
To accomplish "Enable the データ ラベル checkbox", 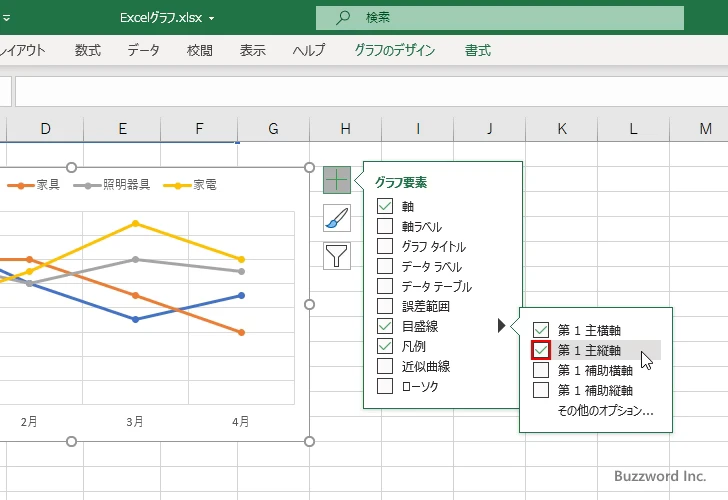I will point(385,266).
